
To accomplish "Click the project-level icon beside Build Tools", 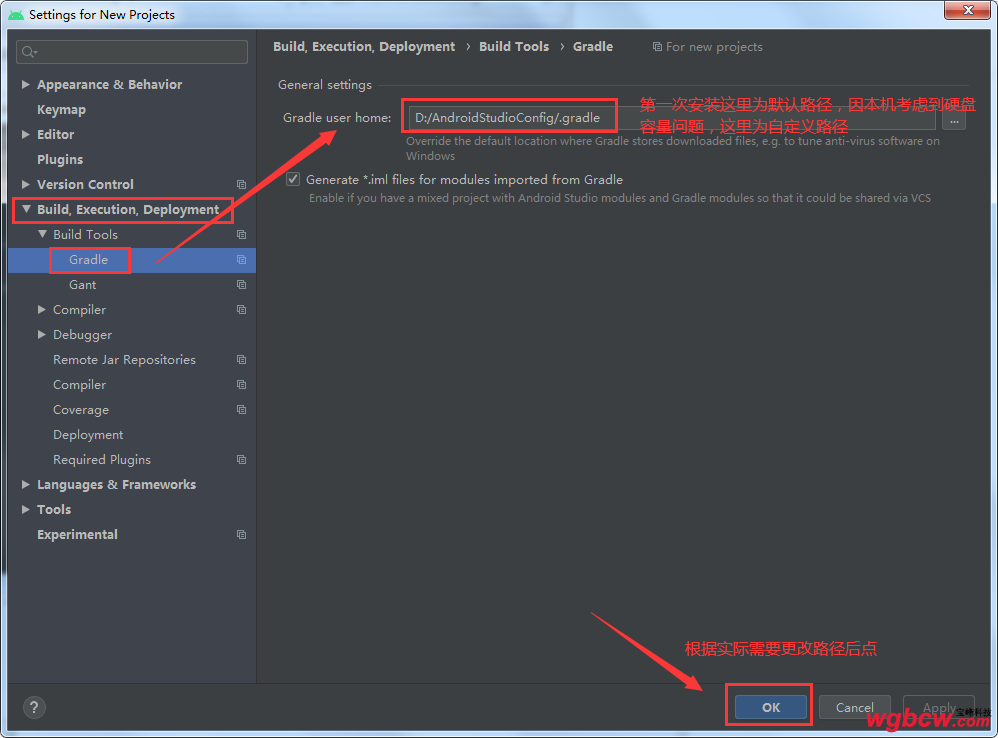I will (x=241, y=235).
